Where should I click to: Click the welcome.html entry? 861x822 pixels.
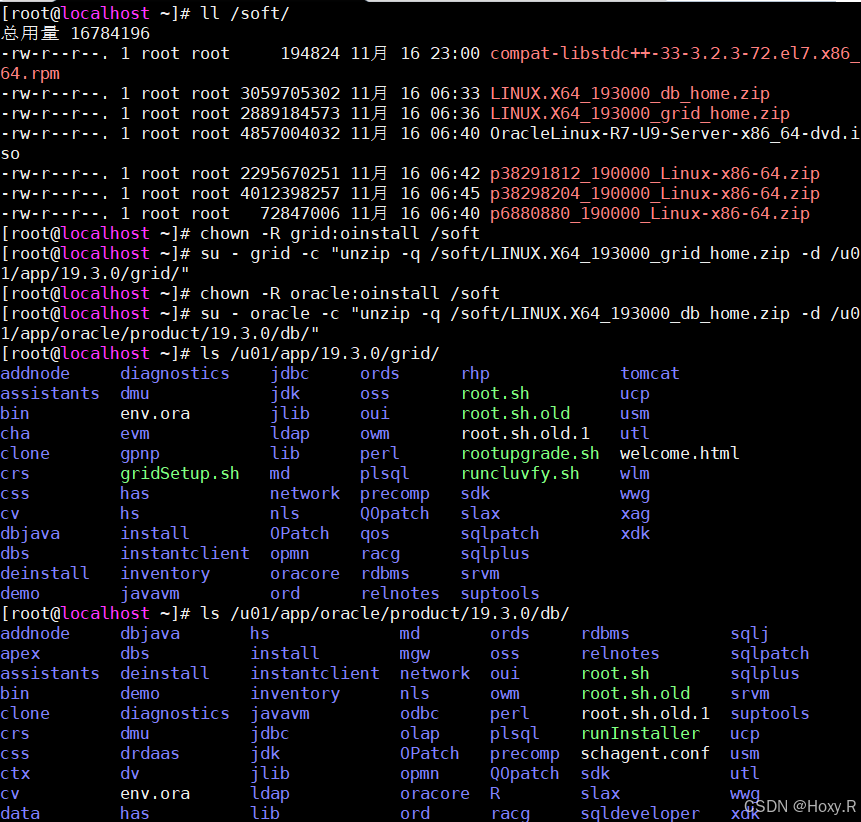[680, 454]
